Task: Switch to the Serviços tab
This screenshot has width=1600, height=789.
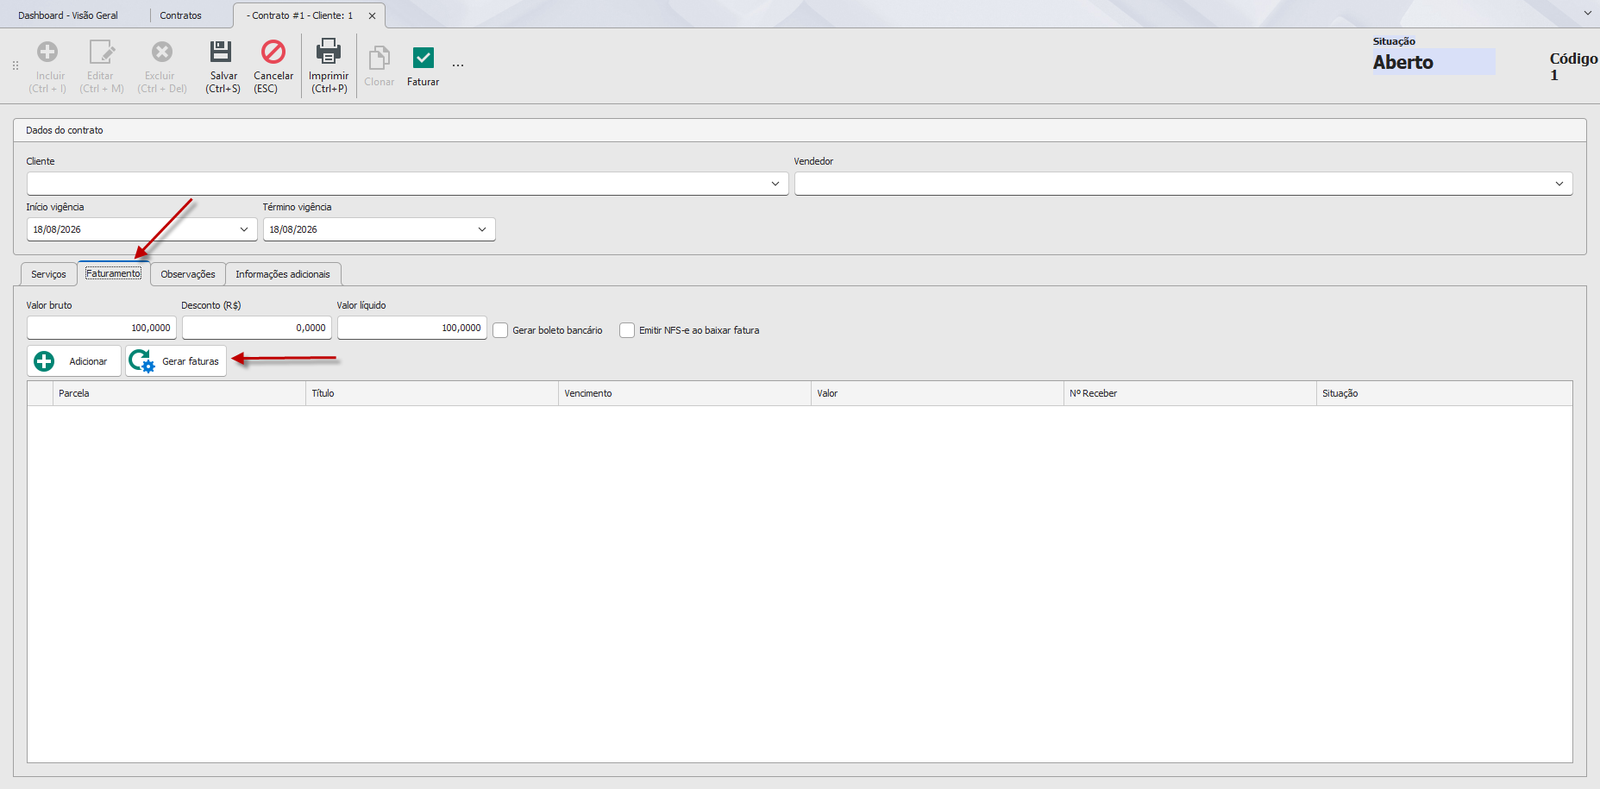Action: coord(49,274)
